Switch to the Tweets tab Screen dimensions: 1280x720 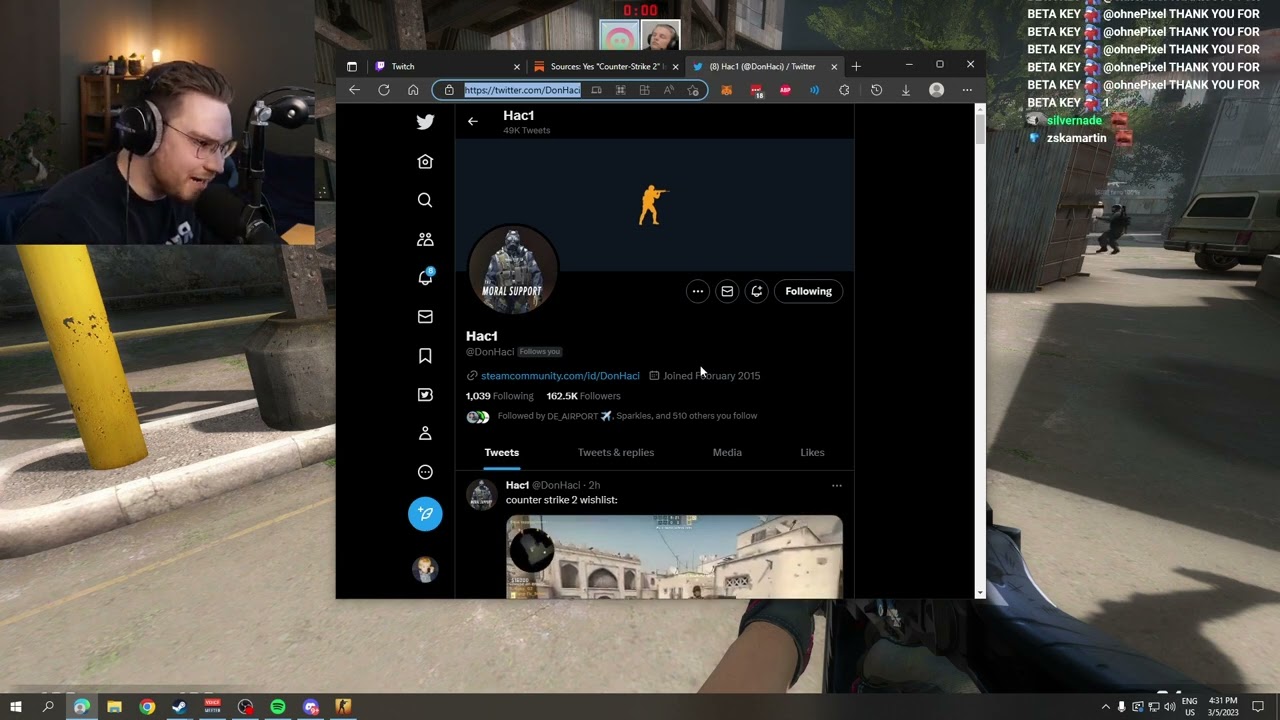point(502,453)
